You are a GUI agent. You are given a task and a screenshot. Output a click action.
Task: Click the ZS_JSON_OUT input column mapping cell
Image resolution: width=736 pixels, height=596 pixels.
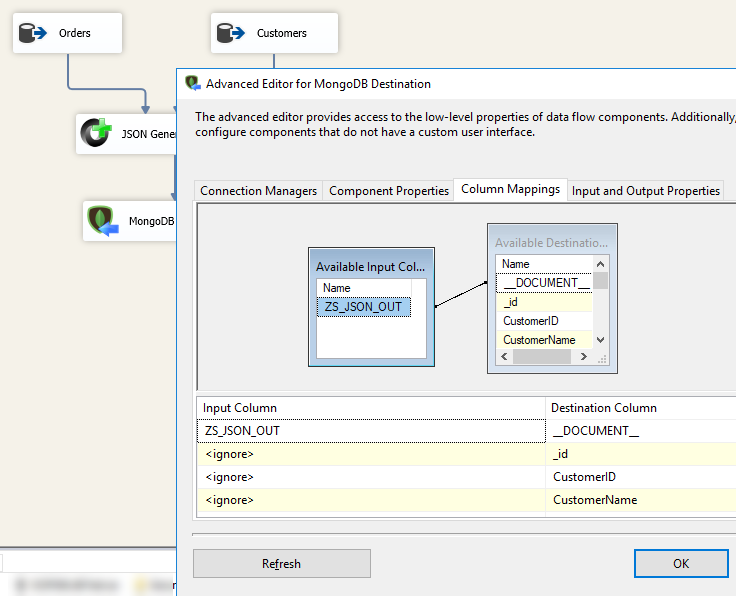tap(371, 431)
